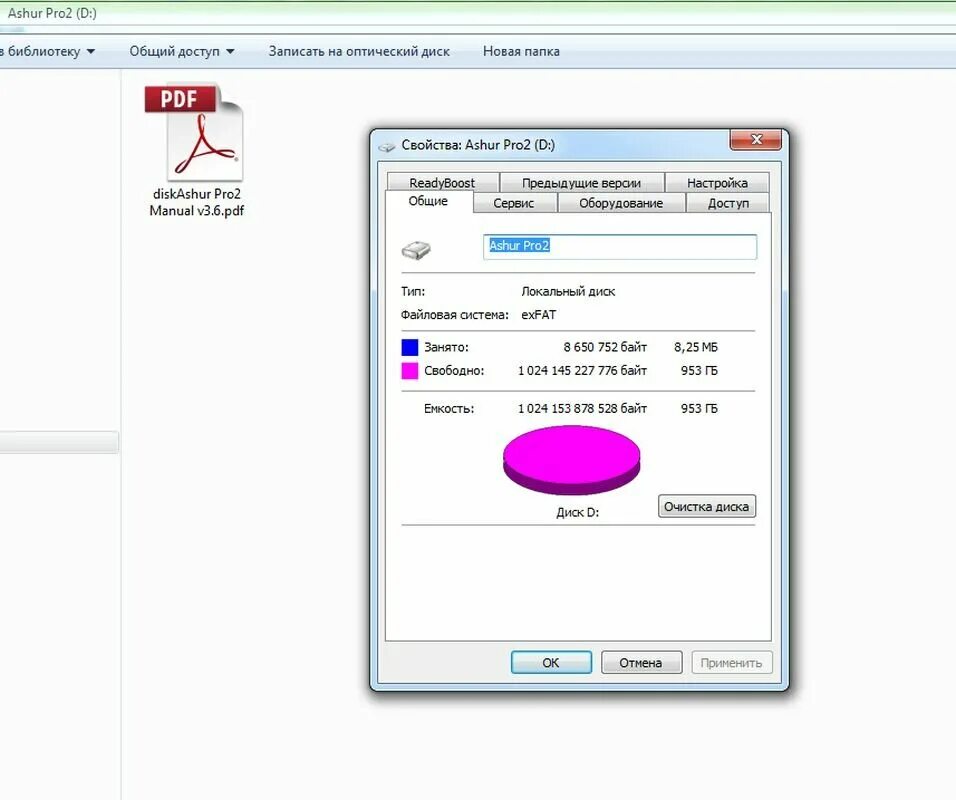The image size is (956, 800).
Task: Click the Емкость label
Action: [x=449, y=409]
